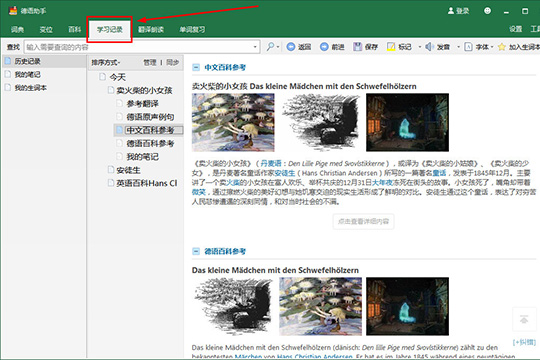The width and height of the screenshot is (540, 360).
Task: Click the 发音 speaker pronunciation icon
Action: click(x=429, y=47)
